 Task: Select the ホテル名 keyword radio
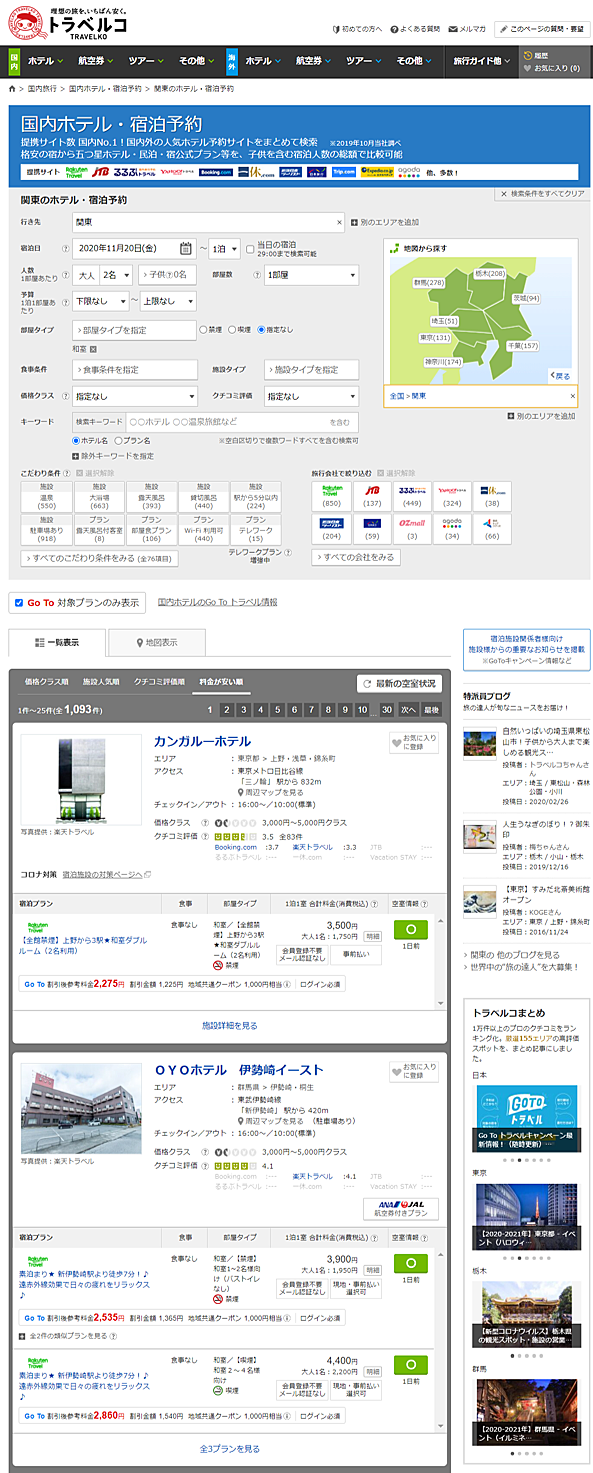pos(77,440)
